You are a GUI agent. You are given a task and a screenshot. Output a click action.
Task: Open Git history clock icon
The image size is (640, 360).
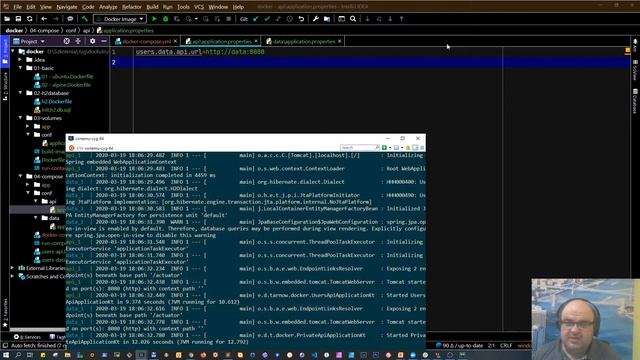289,19
